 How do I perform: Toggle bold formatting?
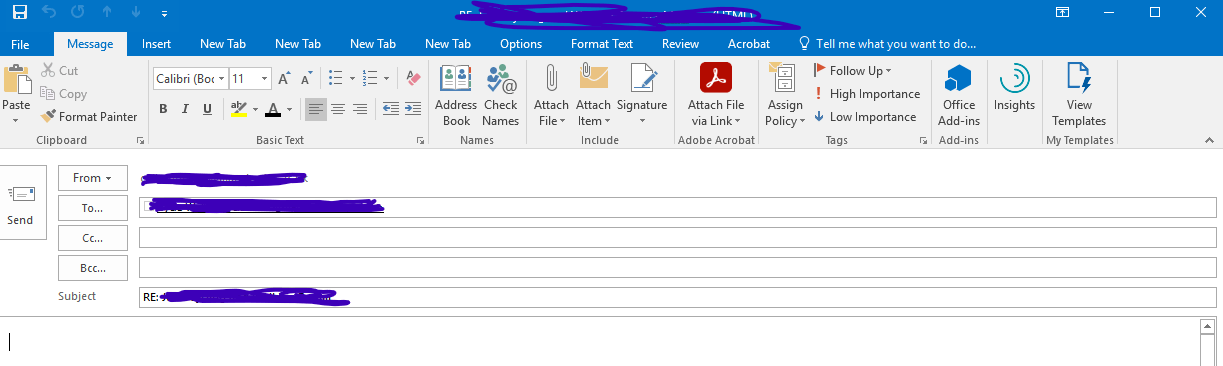(163, 109)
